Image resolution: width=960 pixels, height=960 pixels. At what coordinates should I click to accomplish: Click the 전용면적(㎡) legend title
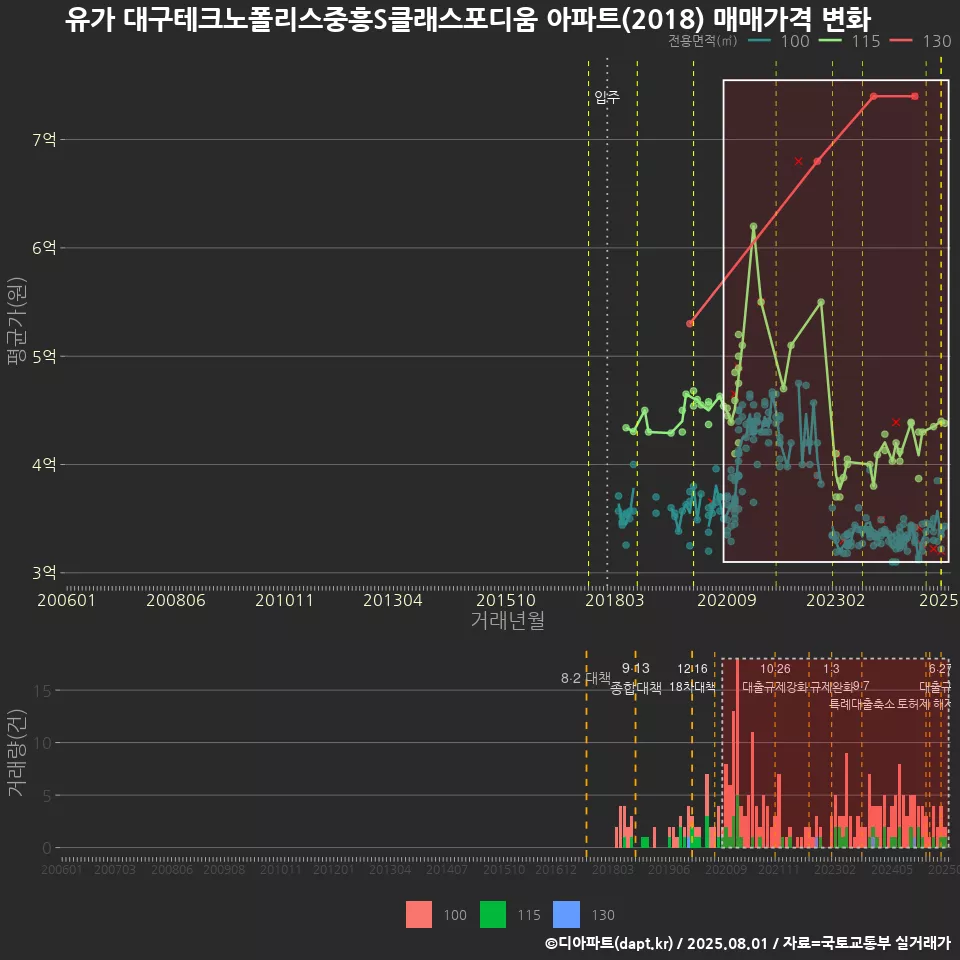pos(702,41)
